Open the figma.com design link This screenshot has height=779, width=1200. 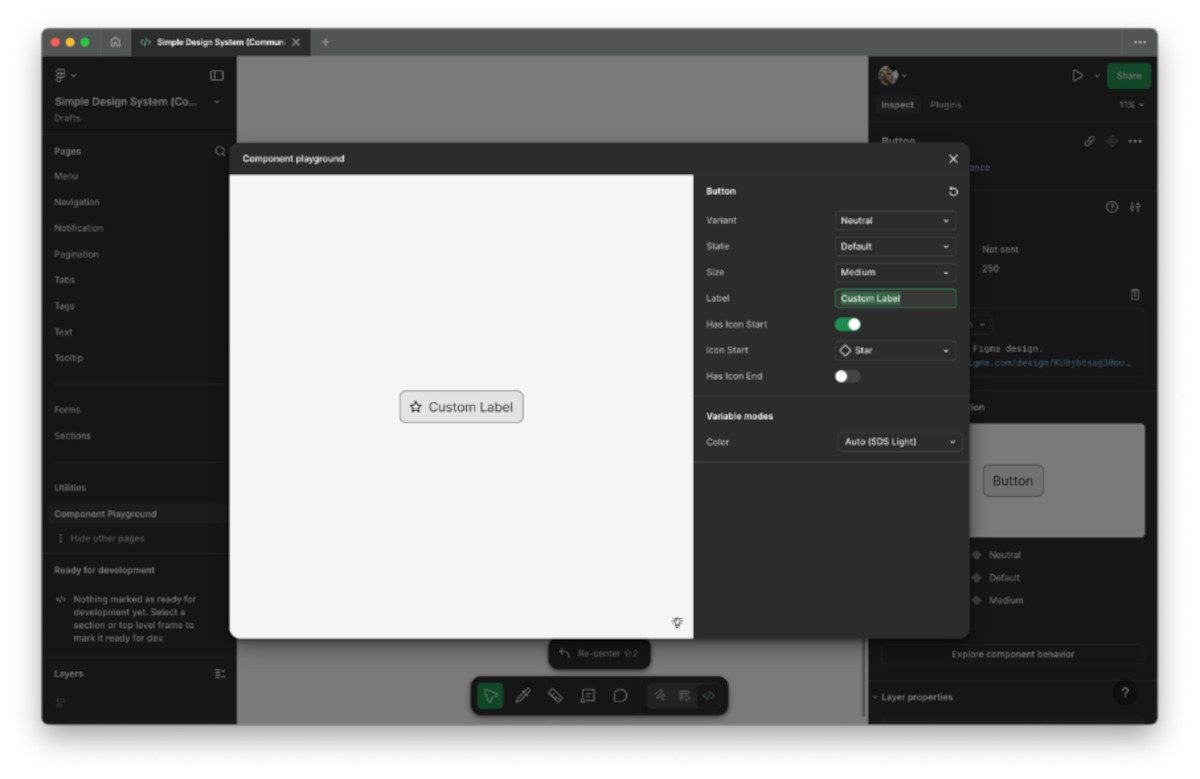[x=1051, y=362]
